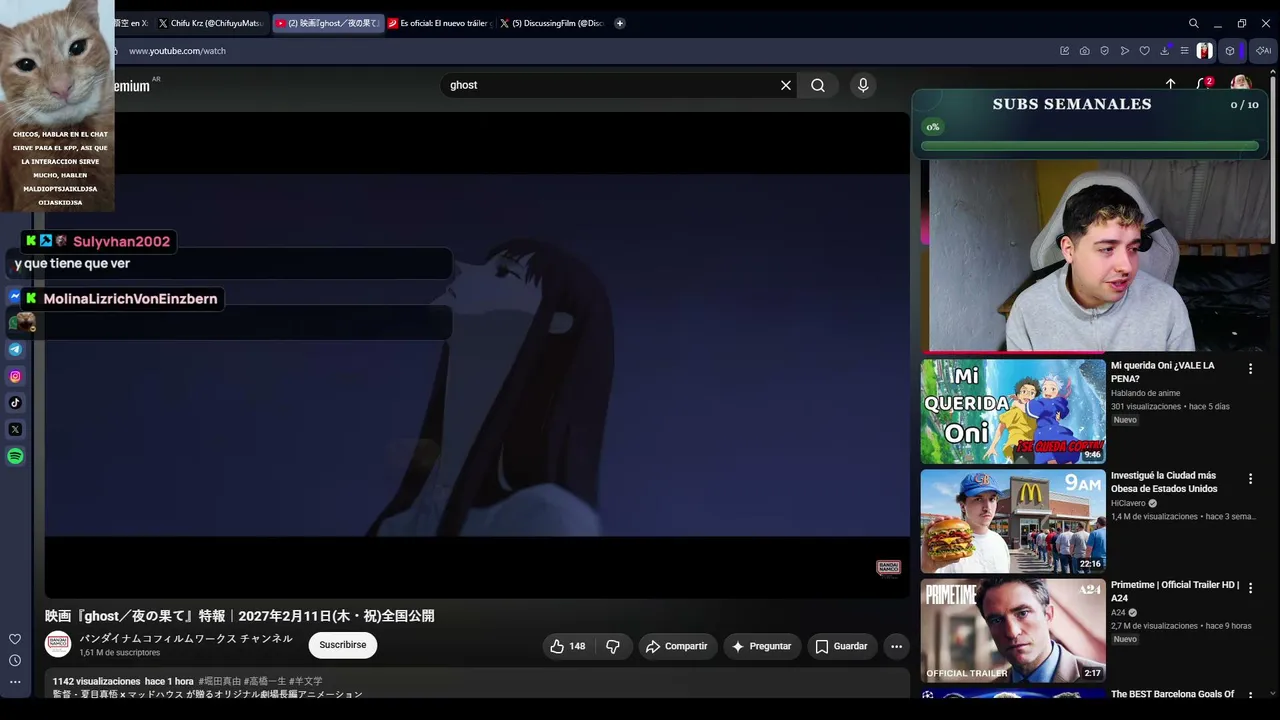The height and width of the screenshot is (720, 1280).
Task: Open options menu for Ciudad más Obesa video
Action: [x=1250, y=479]
